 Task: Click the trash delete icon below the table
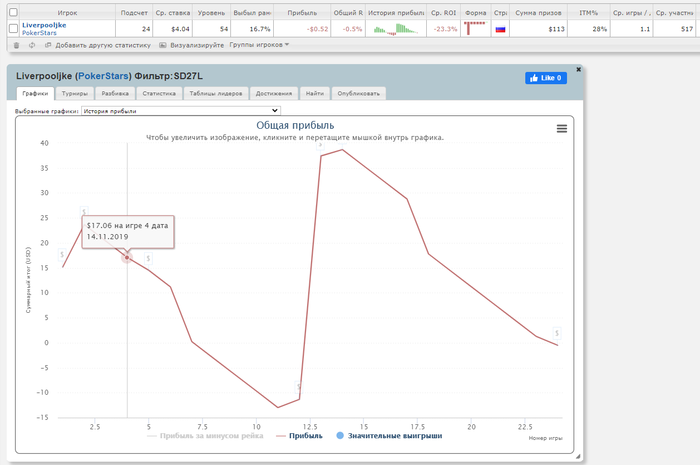[x=17, y=45]
